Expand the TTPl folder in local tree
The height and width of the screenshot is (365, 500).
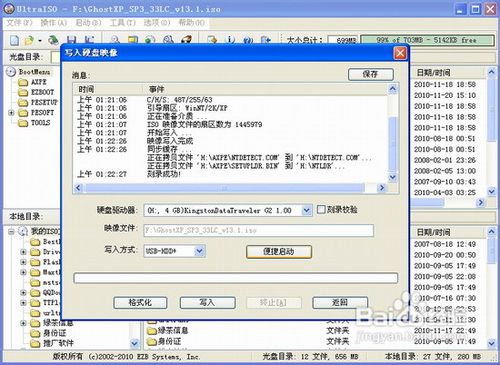(x=23, y=303)
